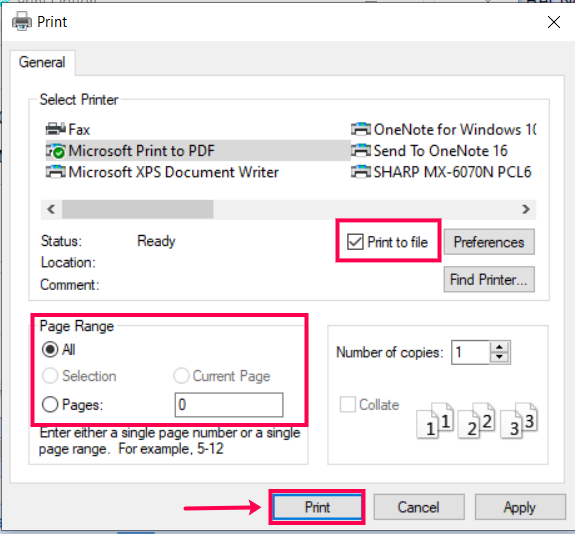Uncheck the Print to file checkbox
Viewport: 575px width, 534px height.
point(355,242)
